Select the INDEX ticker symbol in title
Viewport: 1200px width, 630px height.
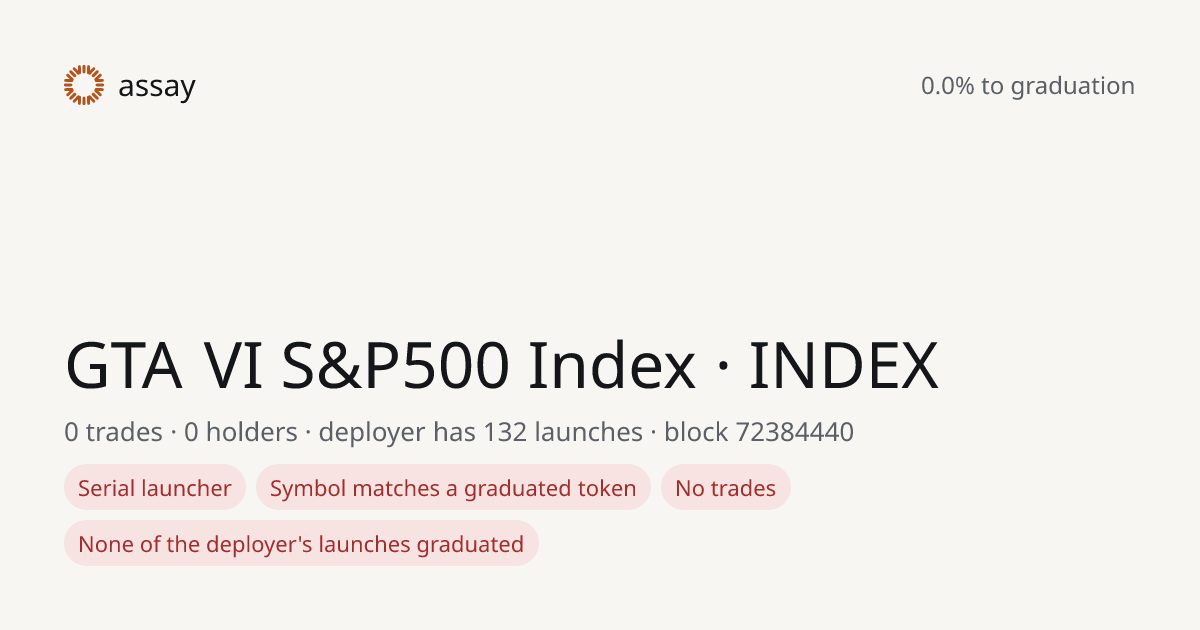click(x=844, y=366)
